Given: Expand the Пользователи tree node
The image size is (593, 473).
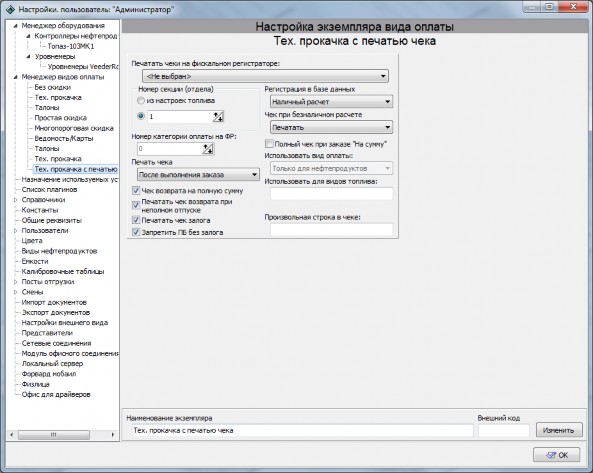Looking at the screenshot, I should coord(16,230).
